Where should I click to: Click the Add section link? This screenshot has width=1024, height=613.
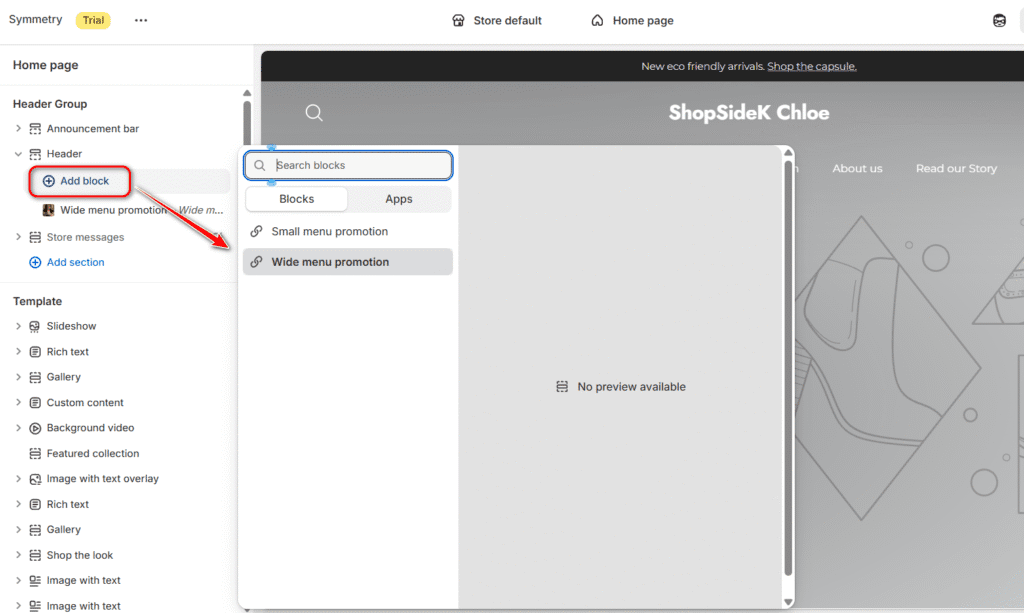pos(75,262)
